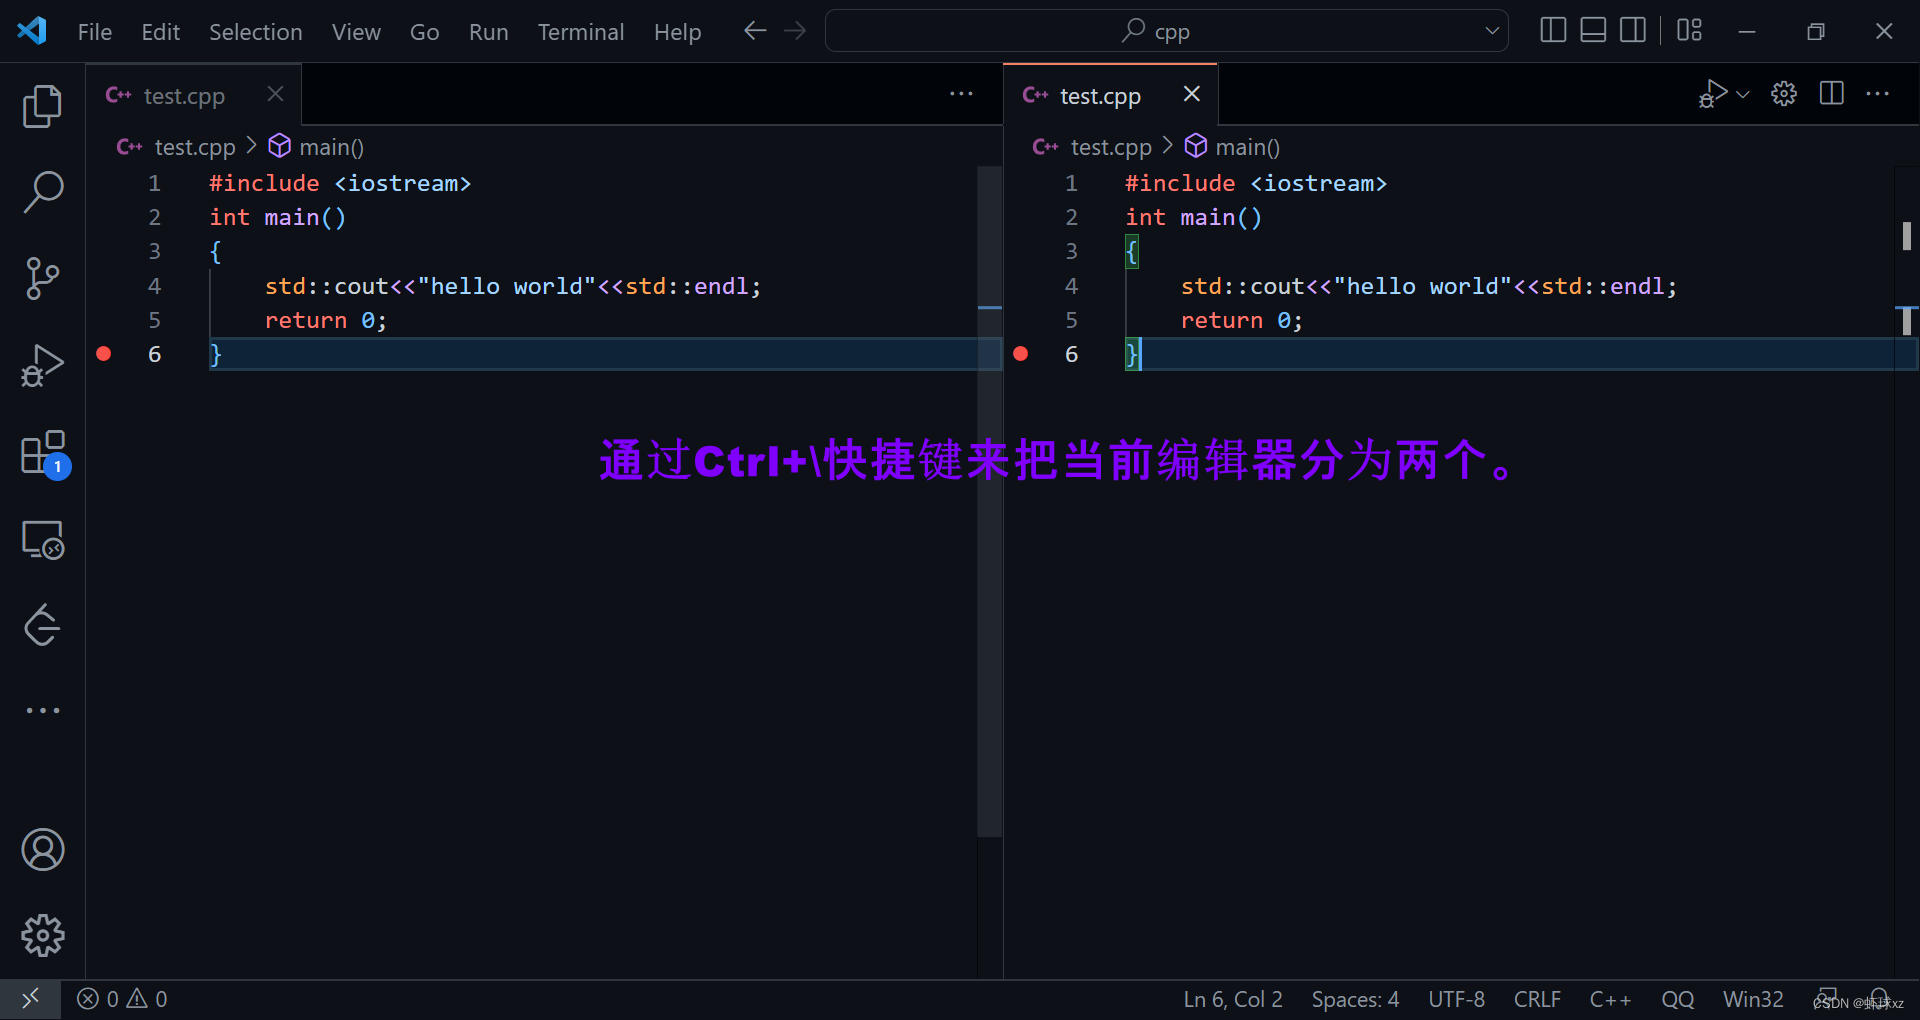Close the left test.cpp tab
Viewport: 1920px width, 1020px height.
(276, 94)
